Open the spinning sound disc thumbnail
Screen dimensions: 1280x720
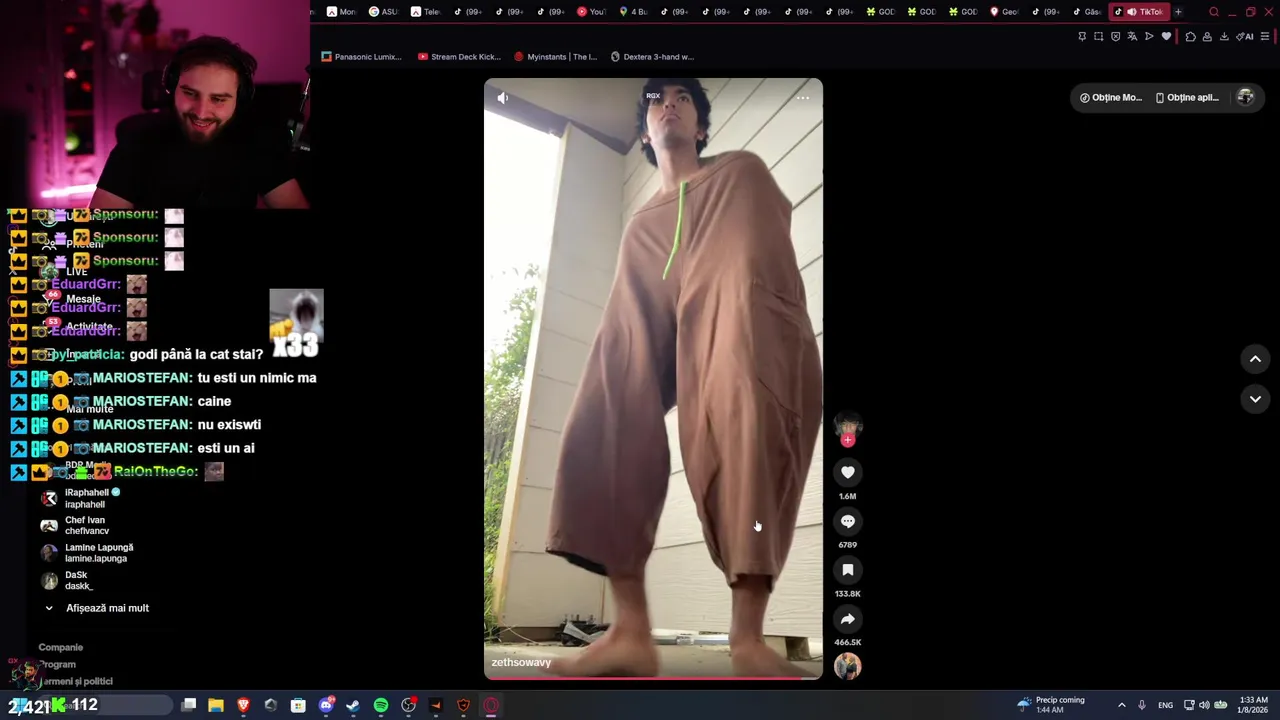point(847,666)
